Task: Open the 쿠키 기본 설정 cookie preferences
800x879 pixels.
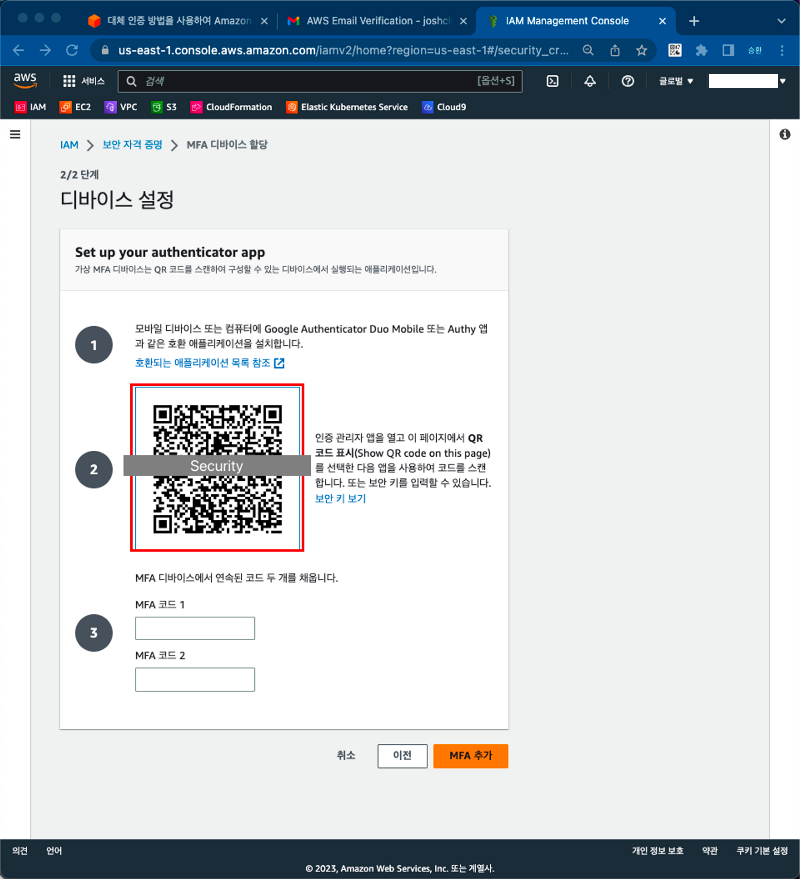Action: [x=762, y=850]
